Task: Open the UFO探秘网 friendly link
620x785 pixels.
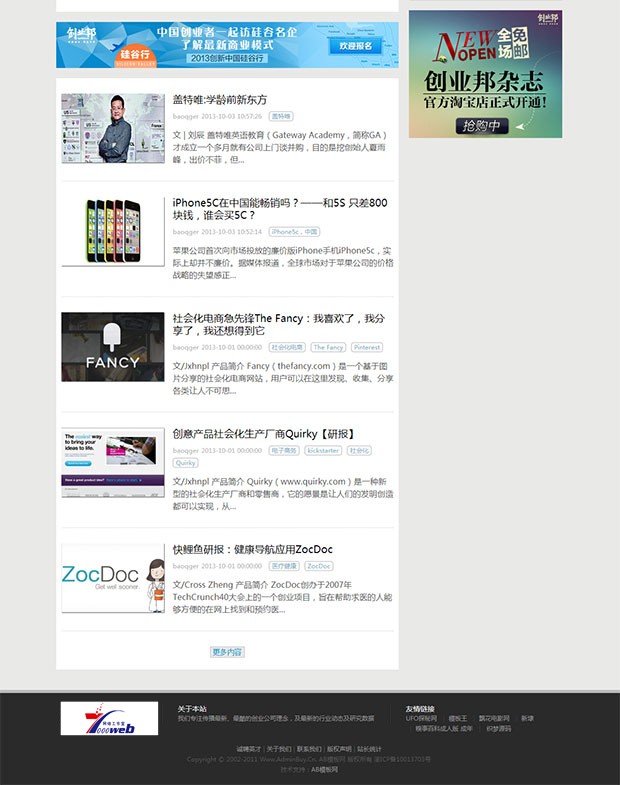Action: pos(421,718)
